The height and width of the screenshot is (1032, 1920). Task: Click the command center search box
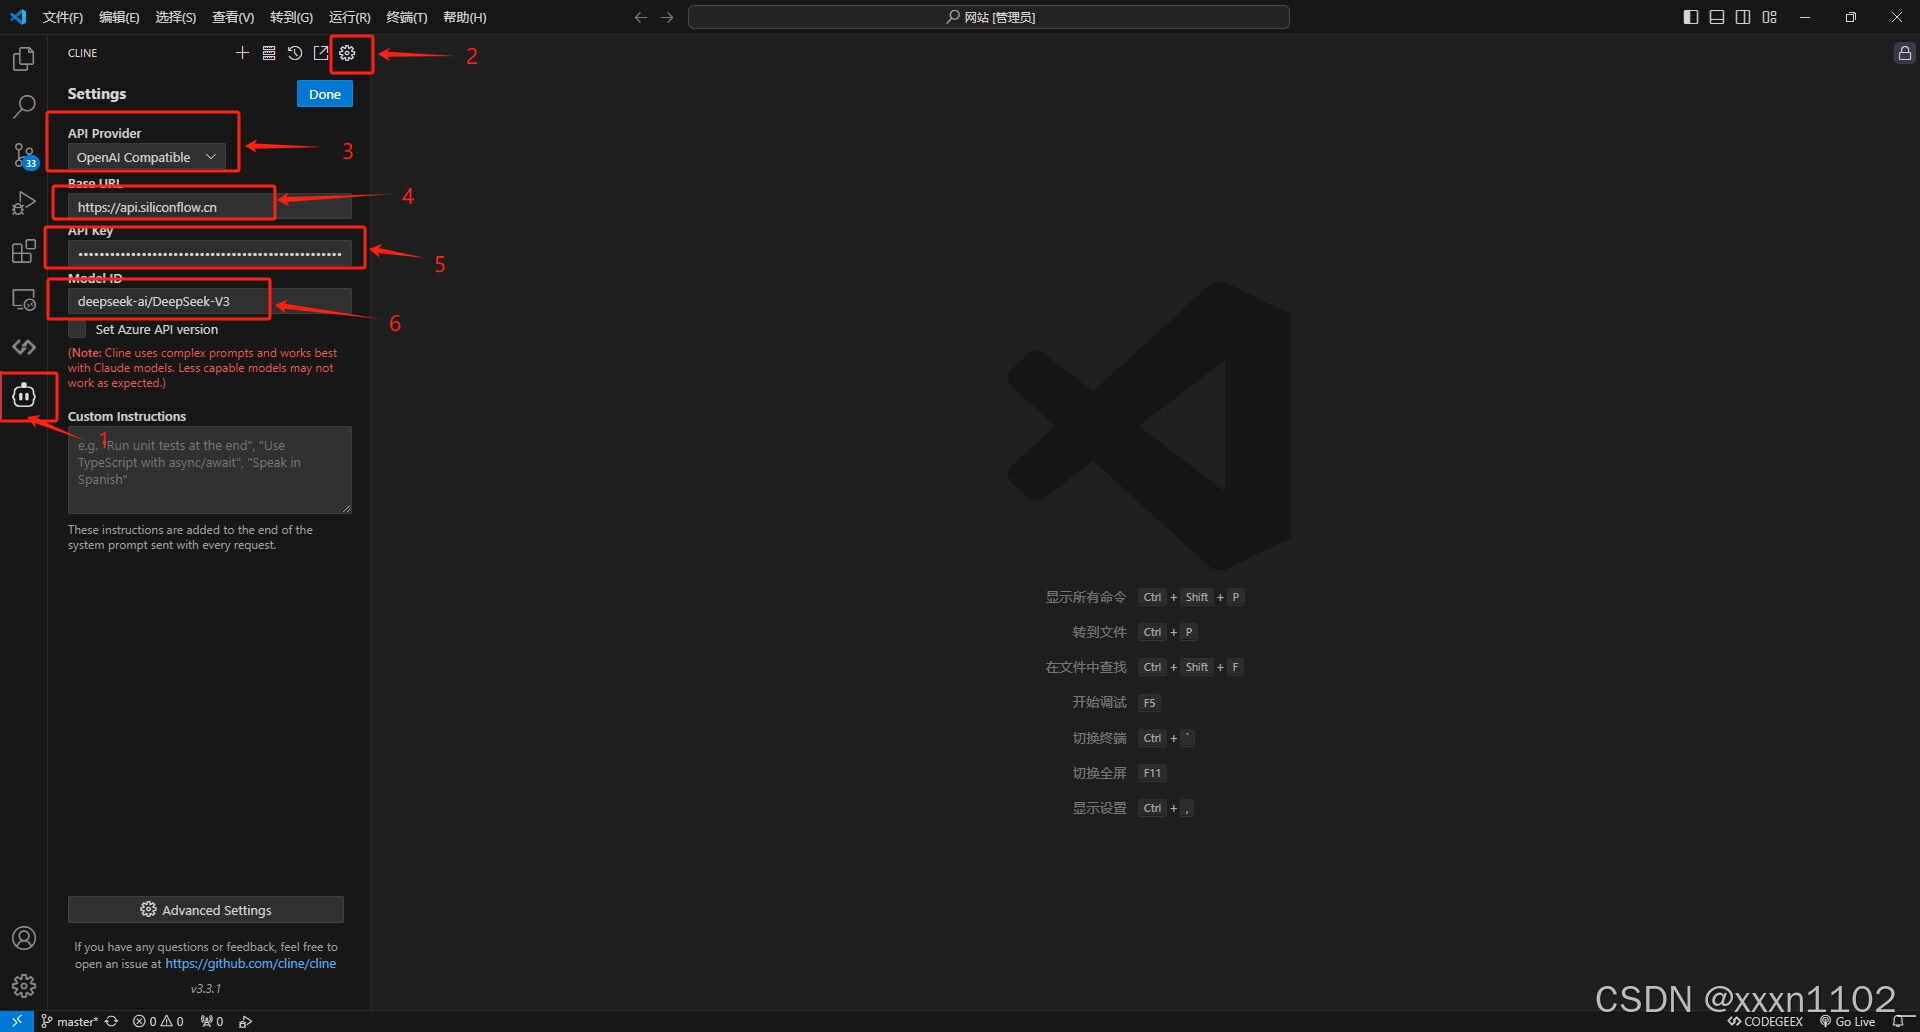click(989, 17)
